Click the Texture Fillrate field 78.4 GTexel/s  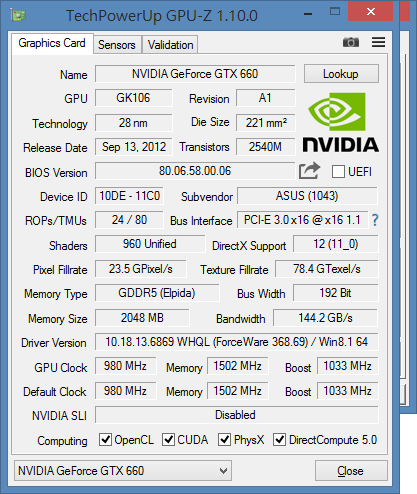pyautogui.click(x=327, y=269)
